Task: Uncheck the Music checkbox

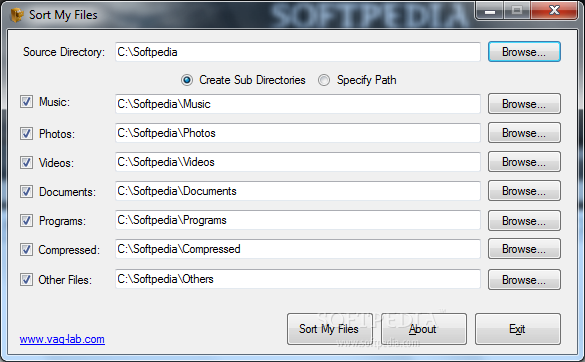Action: point(26,102)
